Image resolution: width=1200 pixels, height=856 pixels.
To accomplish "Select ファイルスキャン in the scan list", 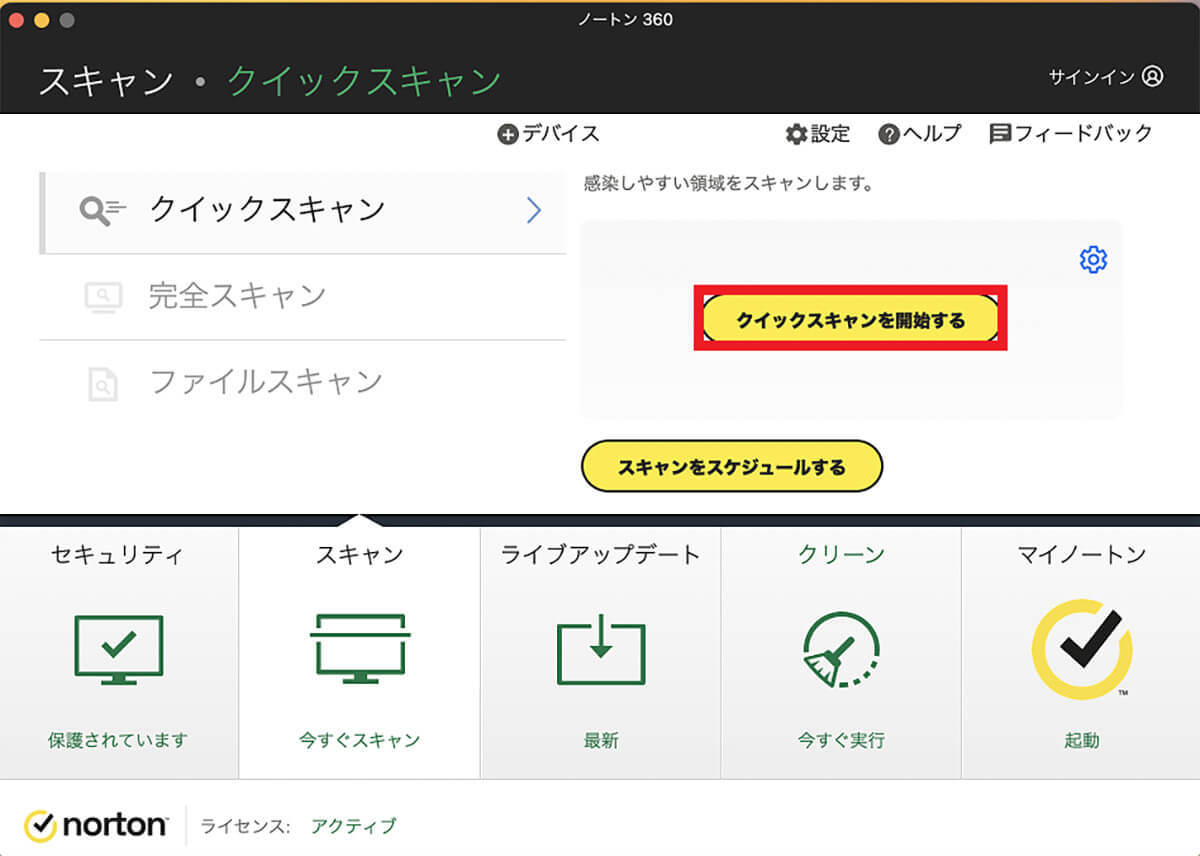I will point(302,383).
